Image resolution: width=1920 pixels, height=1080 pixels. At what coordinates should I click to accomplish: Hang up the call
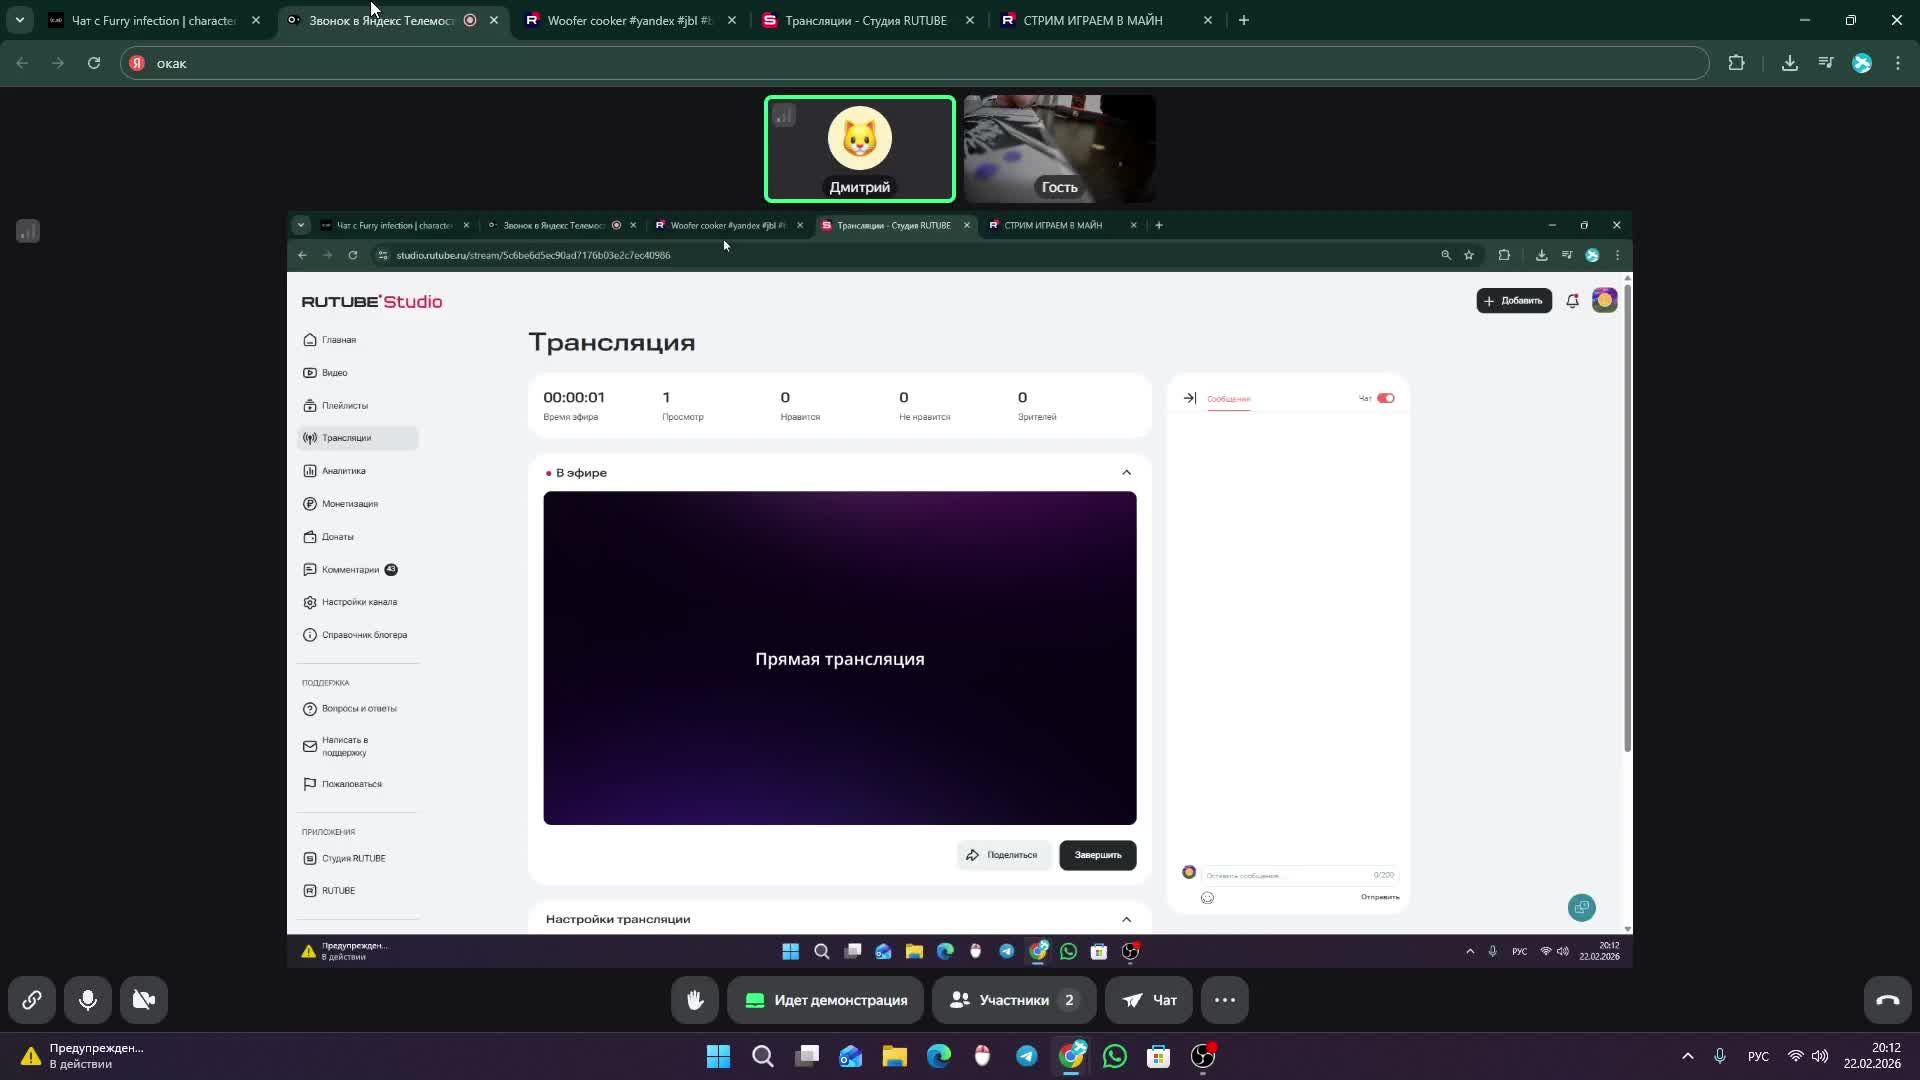tap(1887, 1000)
